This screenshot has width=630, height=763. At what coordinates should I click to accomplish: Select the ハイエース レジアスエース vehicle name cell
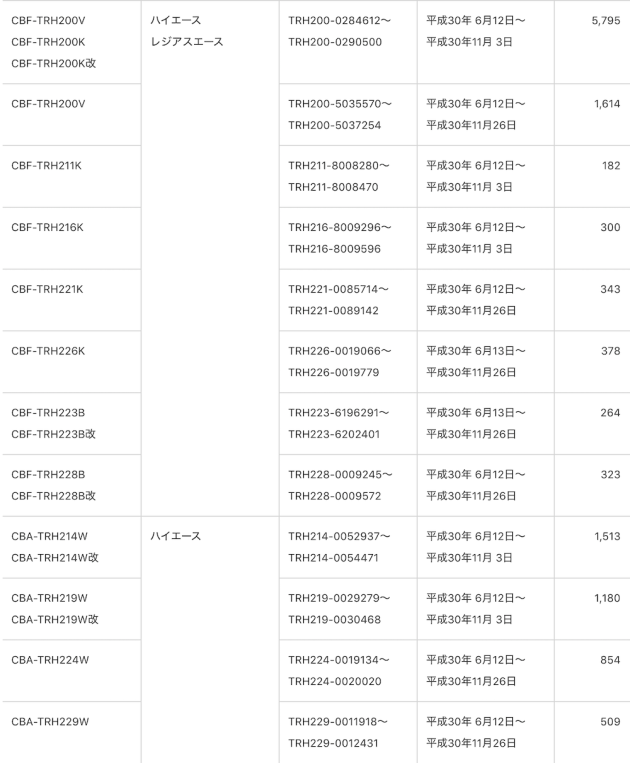point(210,258)
